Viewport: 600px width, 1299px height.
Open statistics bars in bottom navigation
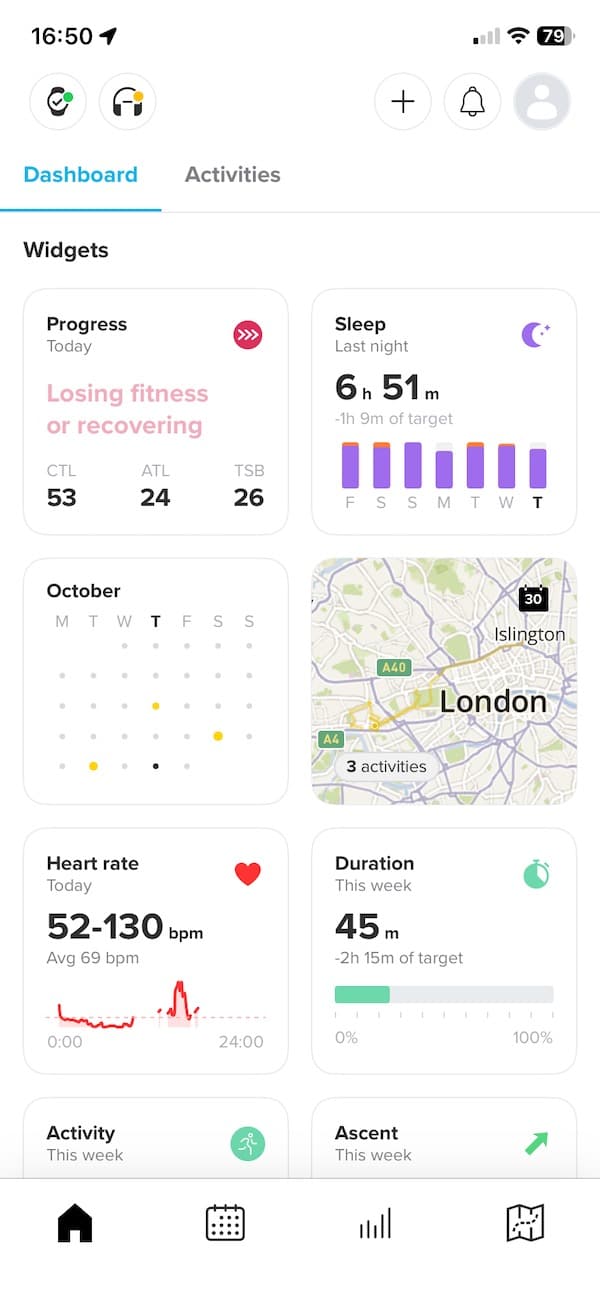pyautogui.click(x=375, y=1222)
